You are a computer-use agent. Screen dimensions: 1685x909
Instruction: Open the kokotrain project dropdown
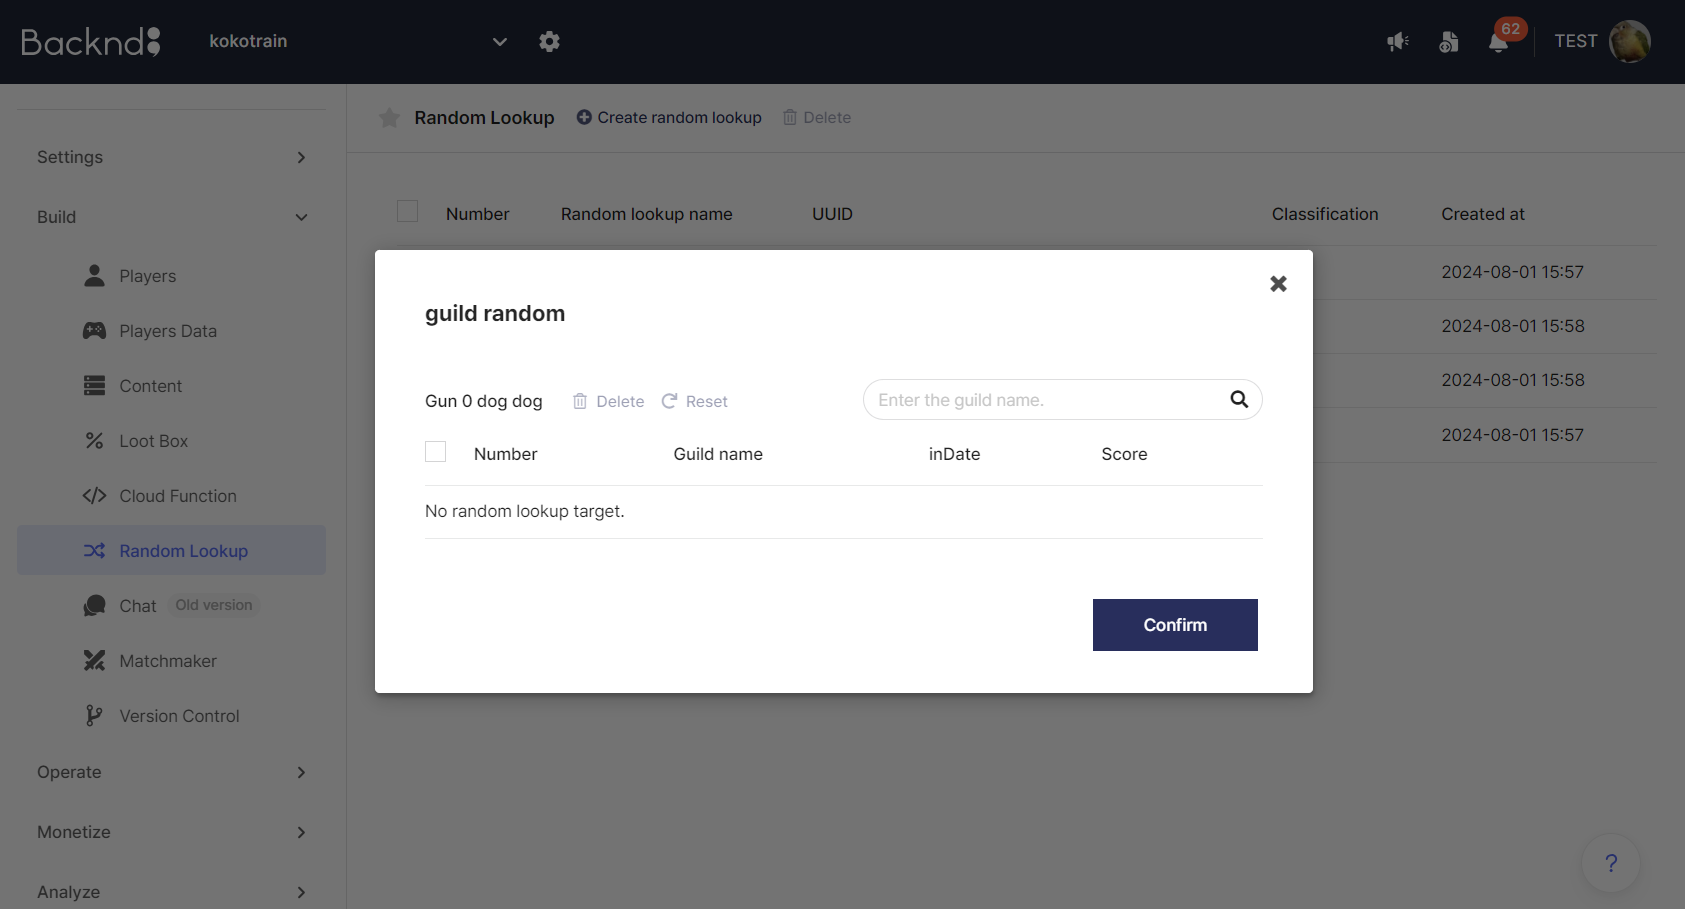coord(499,42)
